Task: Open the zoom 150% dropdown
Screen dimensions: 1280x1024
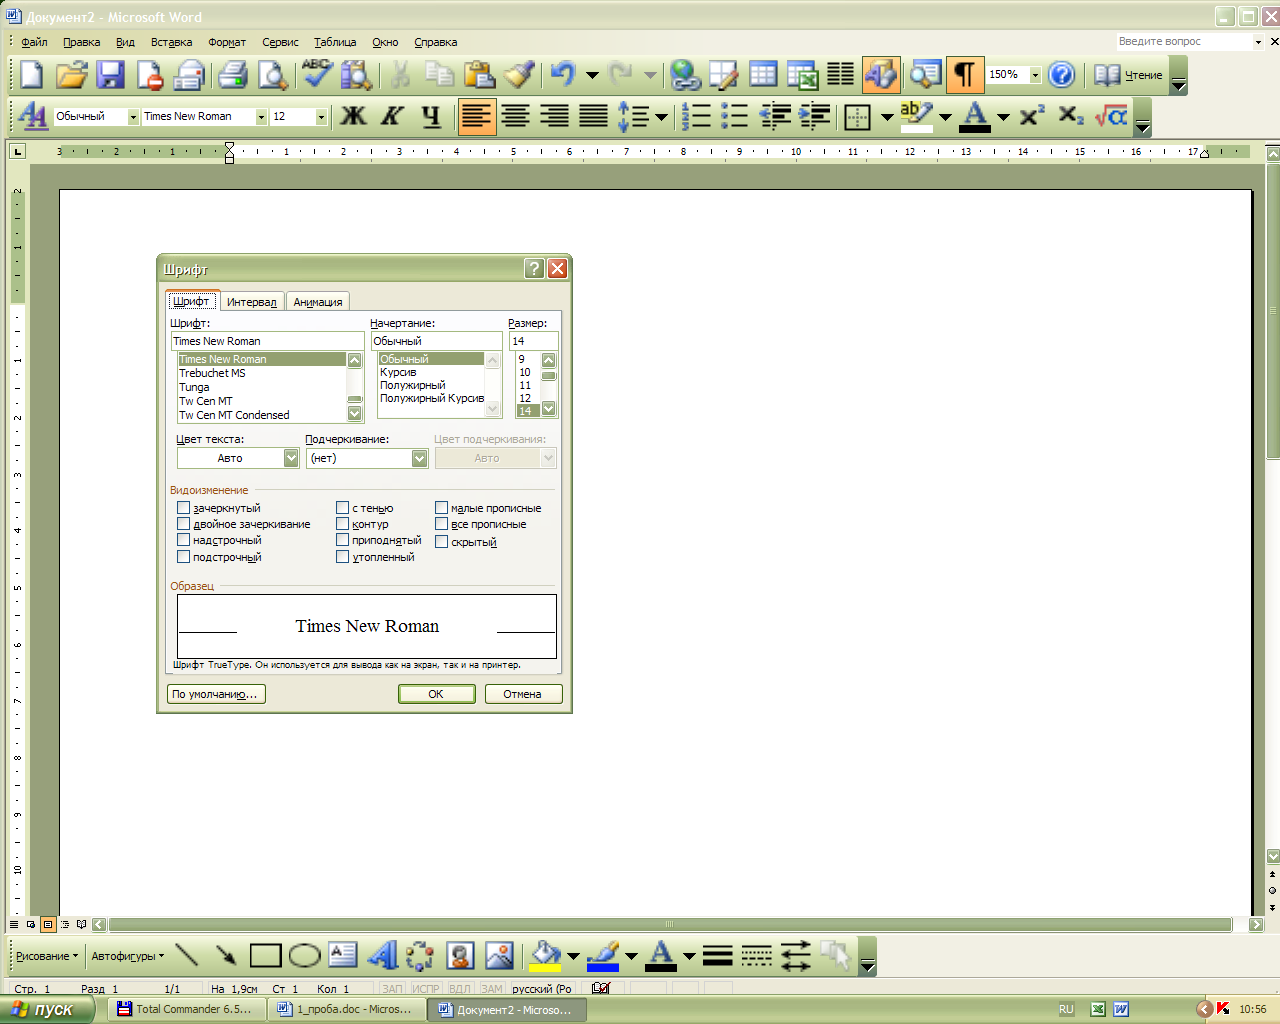Action: [x=1035, y=75]
